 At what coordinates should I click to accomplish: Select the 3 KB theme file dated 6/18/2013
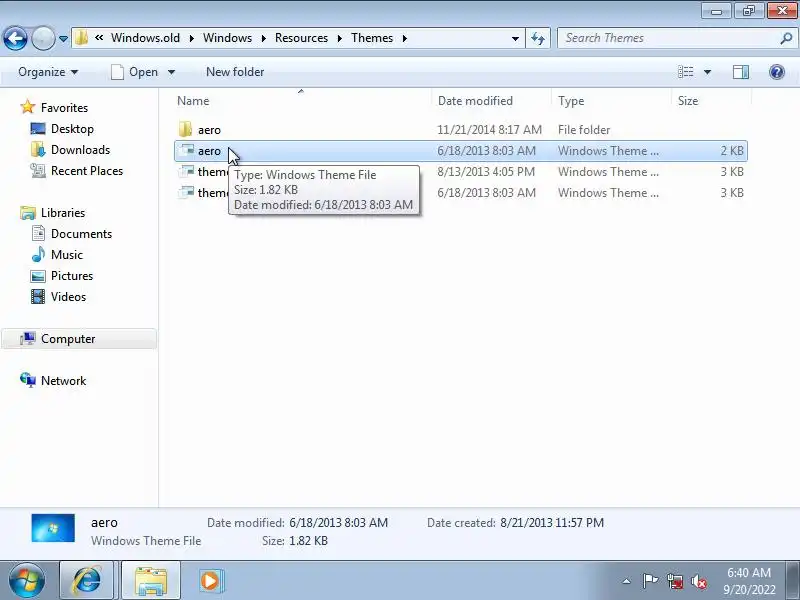(x=461, y=193)
